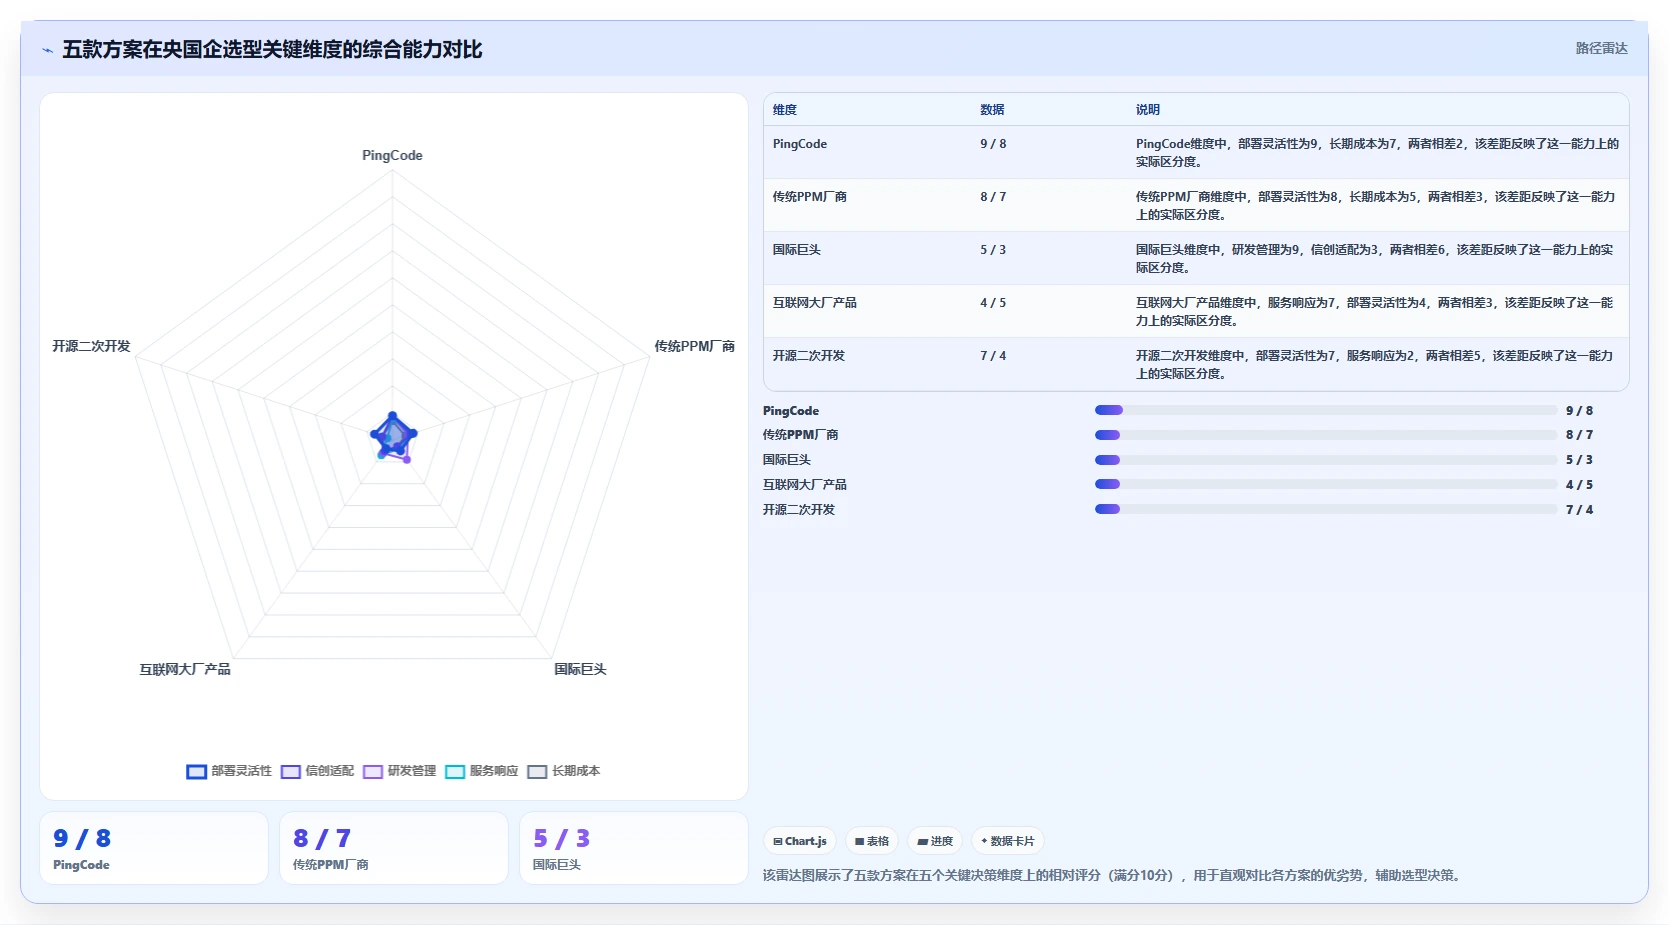Click the 路径雷达 label in the header
The height and width of the screenshot is (925, 1669).
click(x=1601, y=48)
